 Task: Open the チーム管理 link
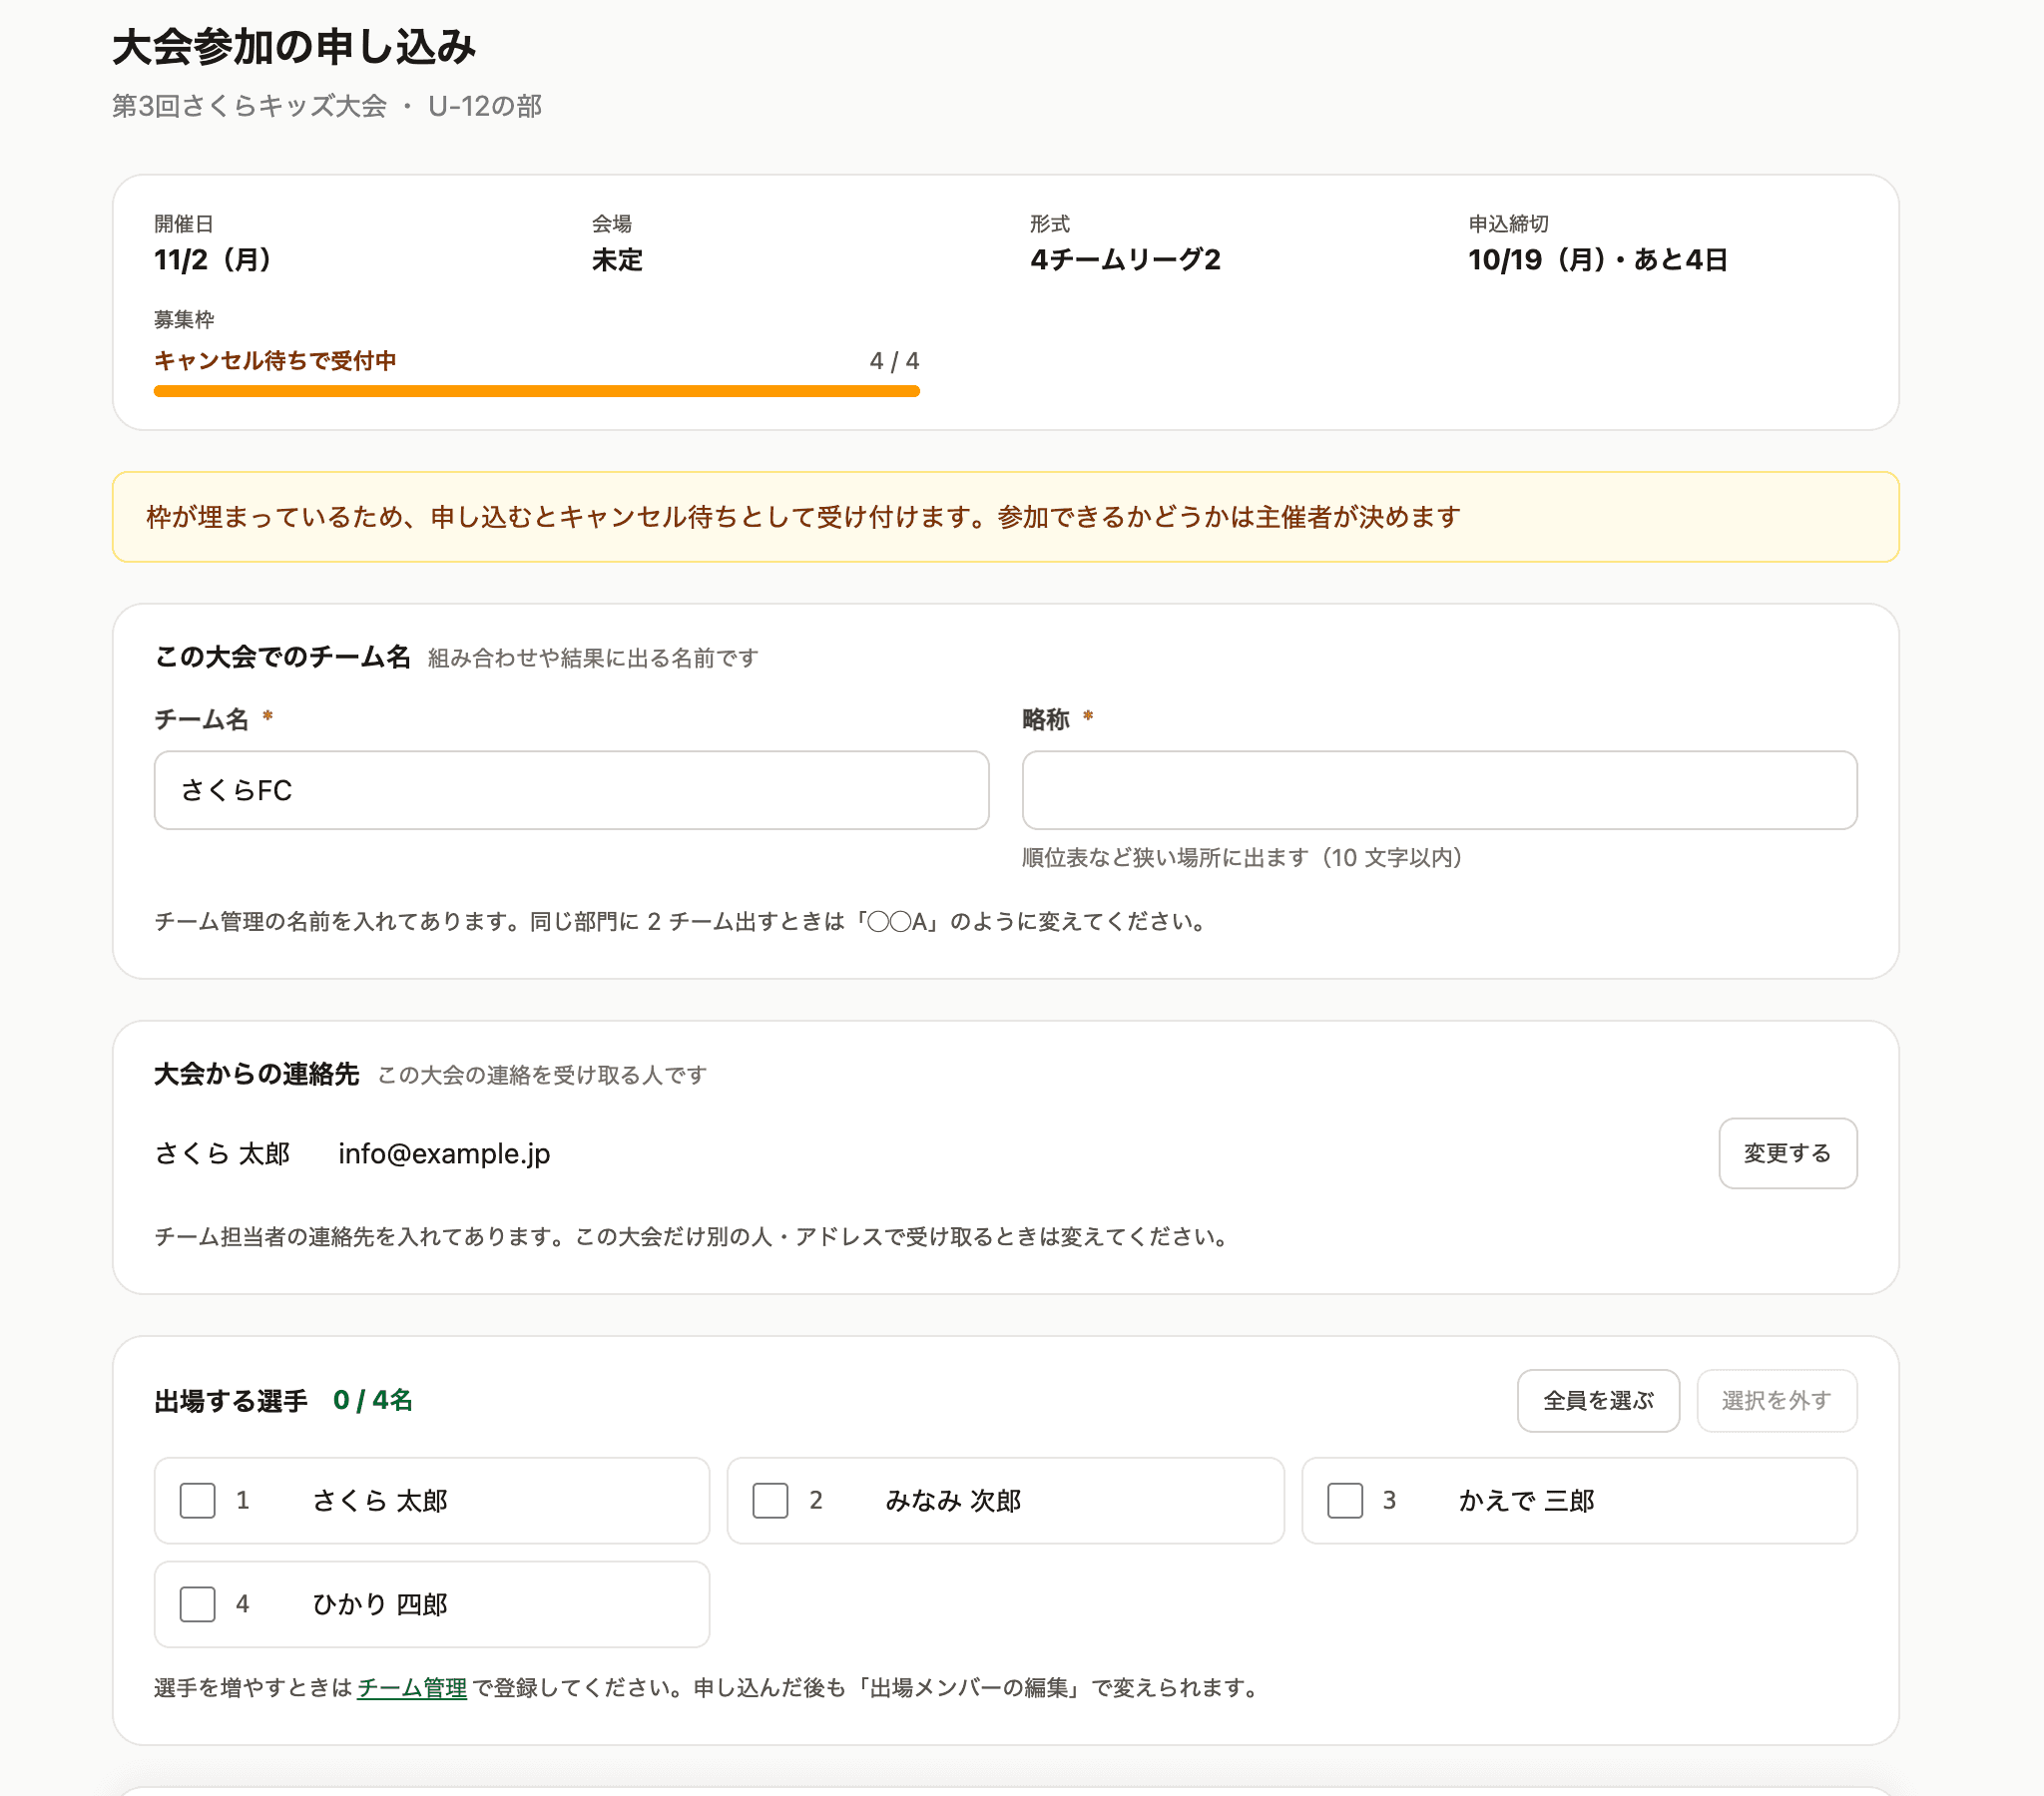[412, 1688]
